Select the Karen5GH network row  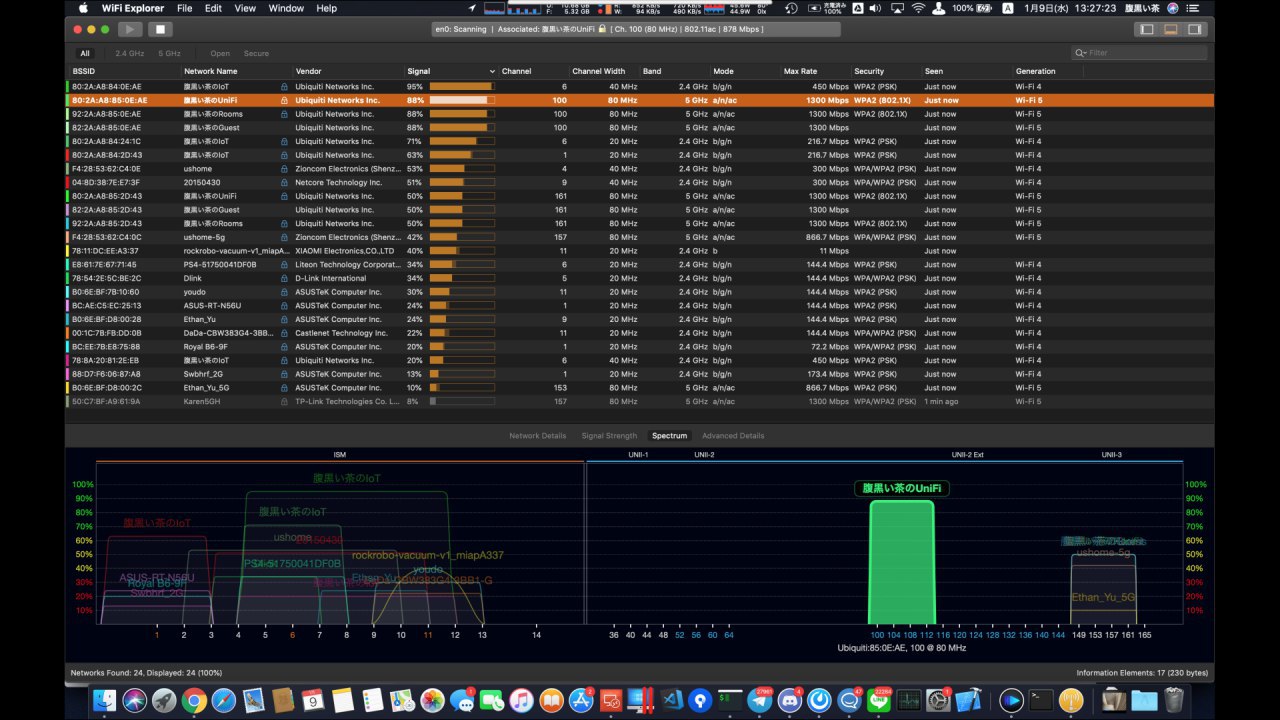coord(640,401)
